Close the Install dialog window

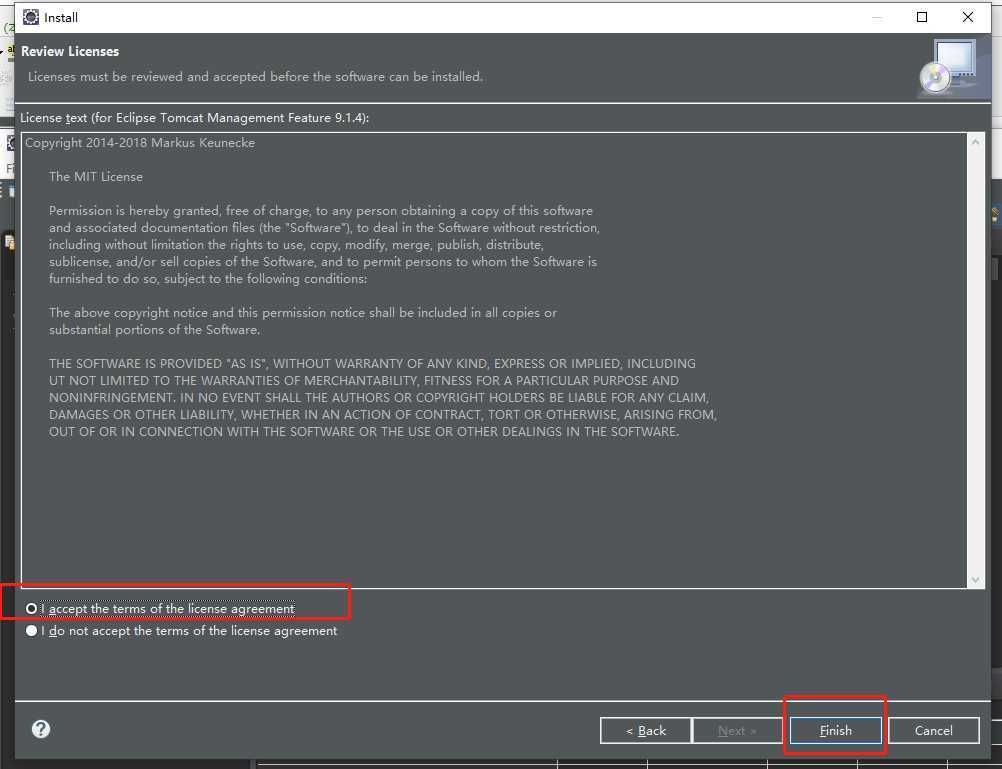click(967, 17)
